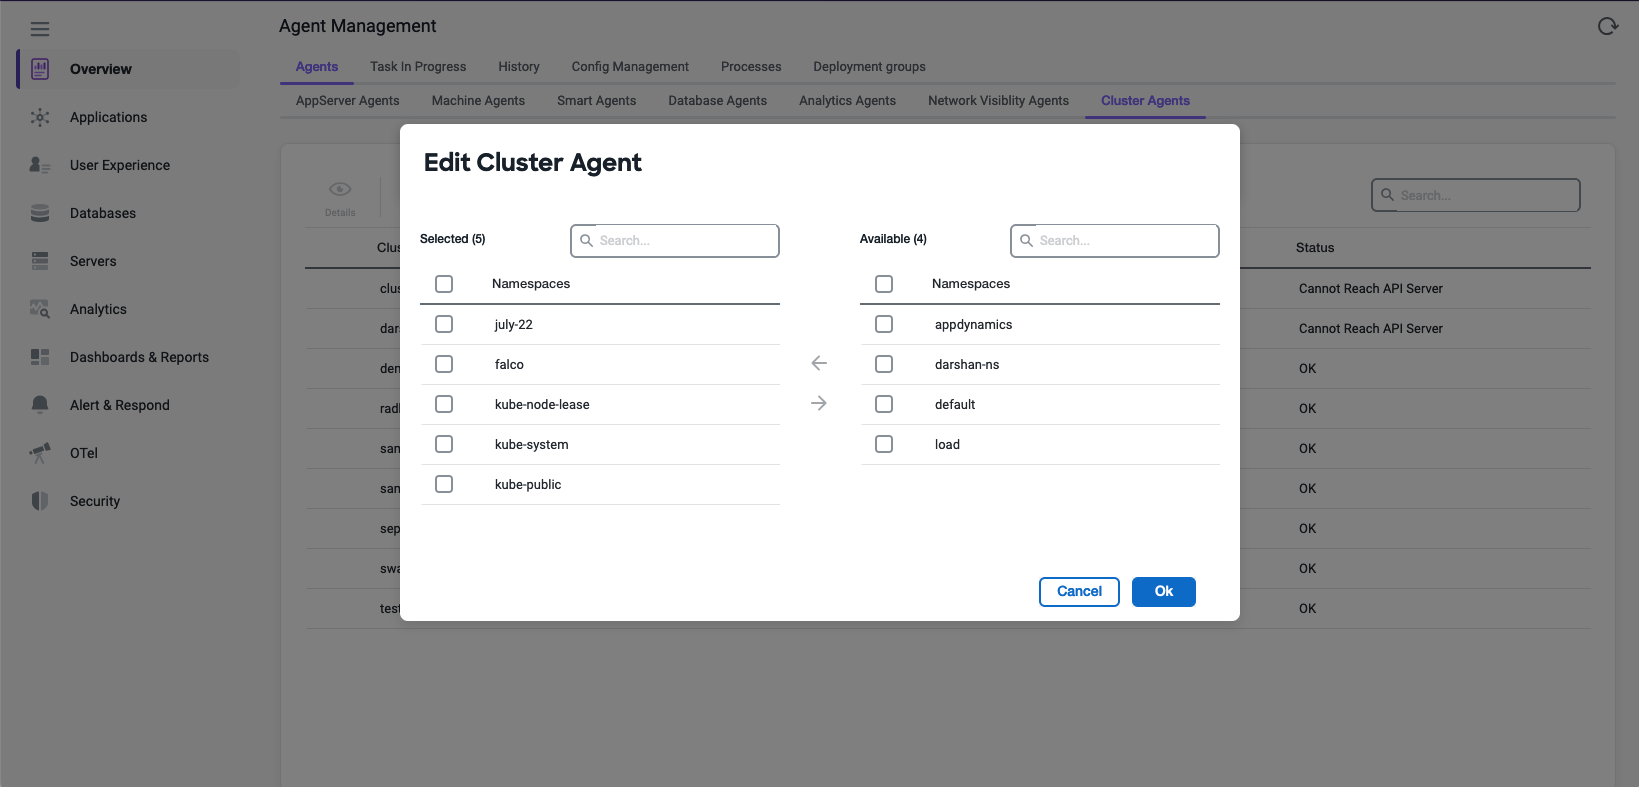Switch to Network Visiblity Agents subtab
This screenshot has width=1639, height=787.
999,101
